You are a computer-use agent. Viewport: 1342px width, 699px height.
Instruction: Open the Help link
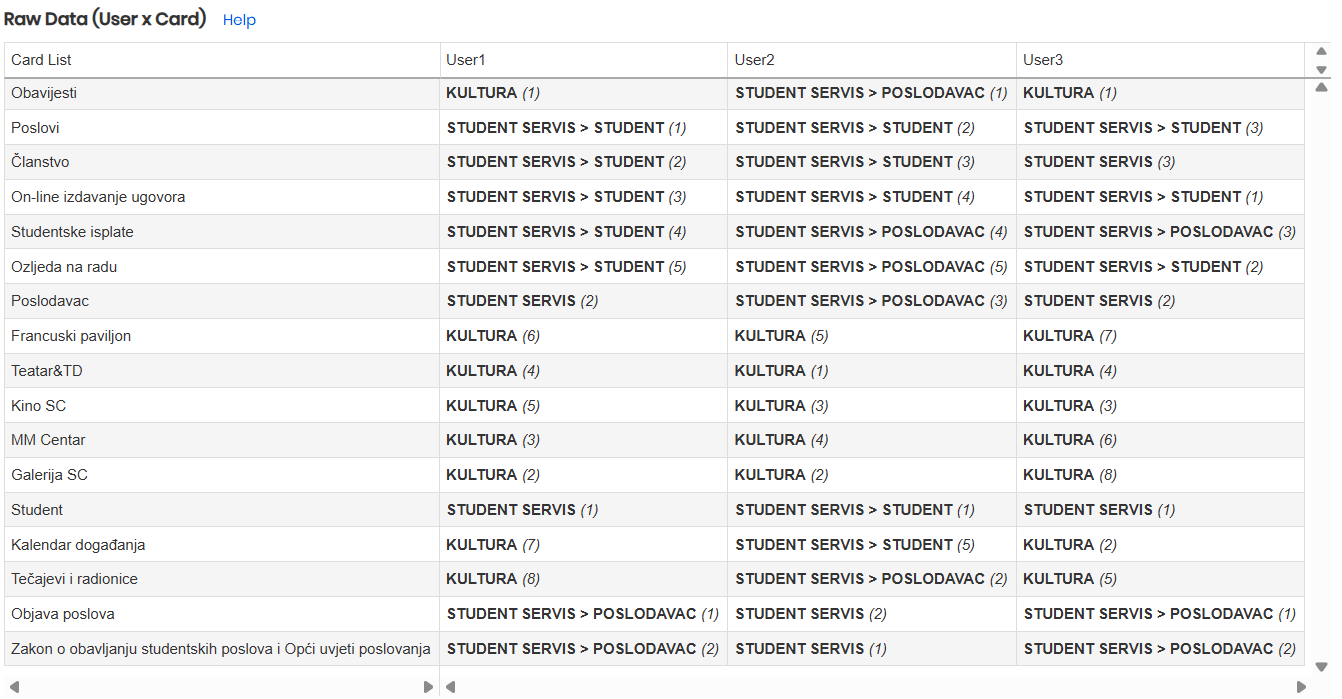[239, 20]
